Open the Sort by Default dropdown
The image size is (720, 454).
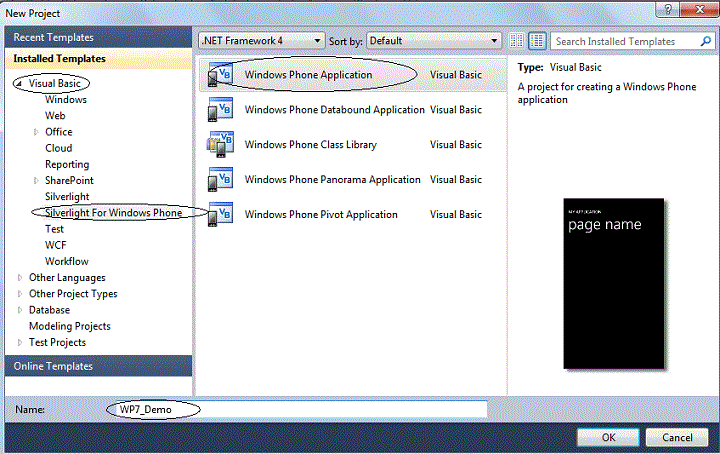tap(433, 41)
